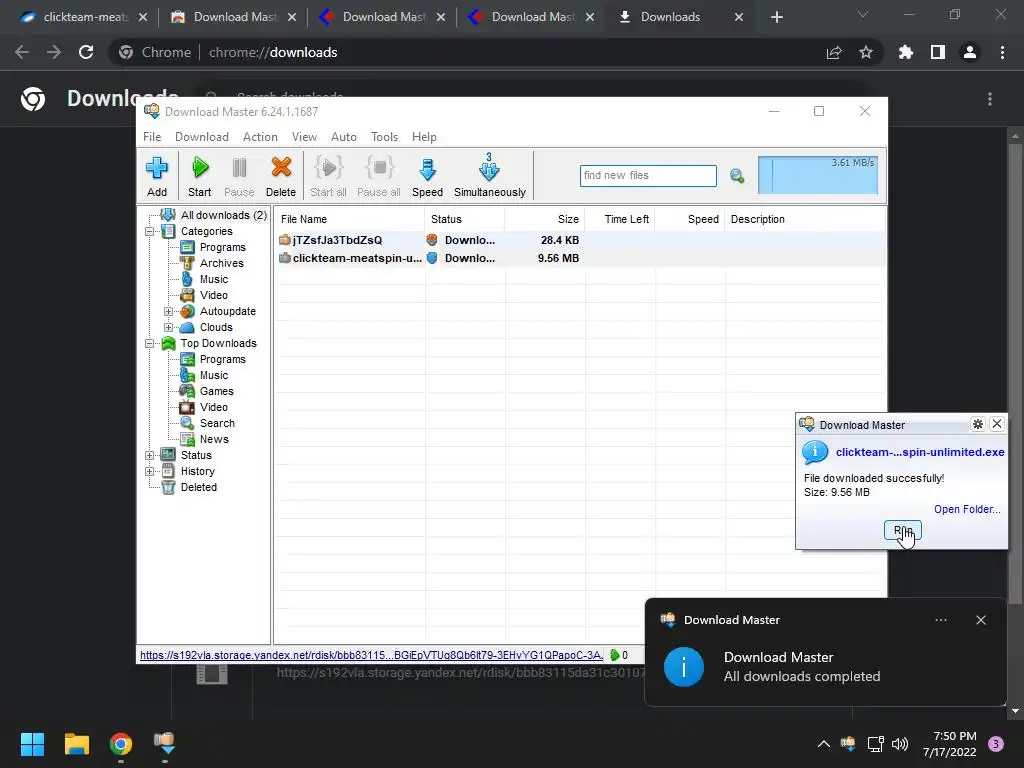Select All downloads (2) in the tree
1024x768 pixels.
pyautogui.click(x=223, y=215)
